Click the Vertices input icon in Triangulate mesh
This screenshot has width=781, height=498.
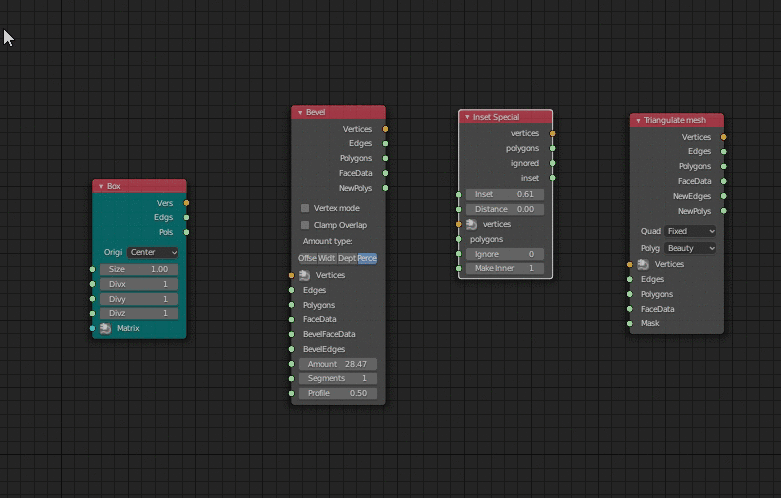point(643,264)
